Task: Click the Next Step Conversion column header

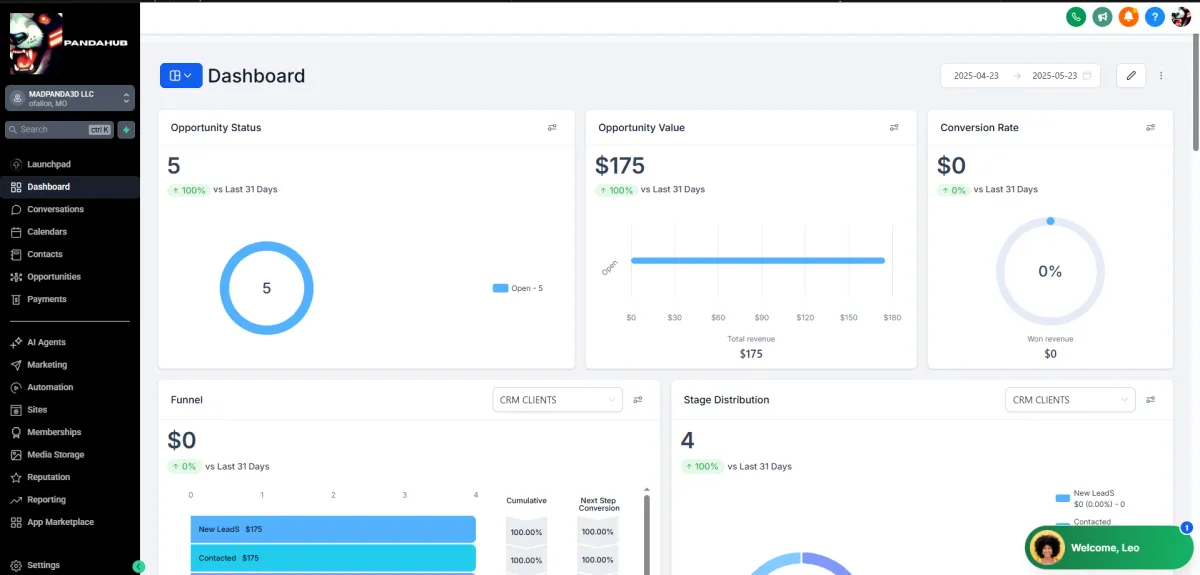Action: [598, 504]
